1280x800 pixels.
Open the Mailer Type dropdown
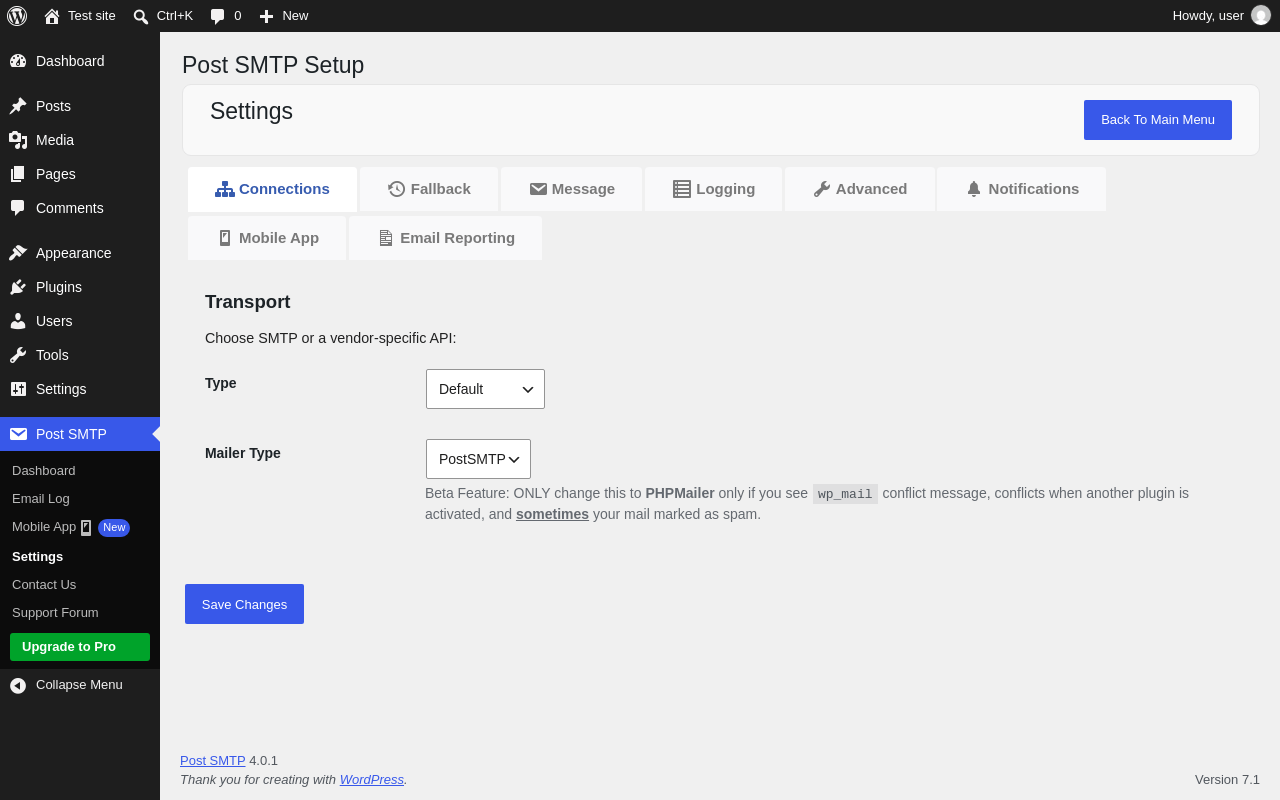[478, 459]
